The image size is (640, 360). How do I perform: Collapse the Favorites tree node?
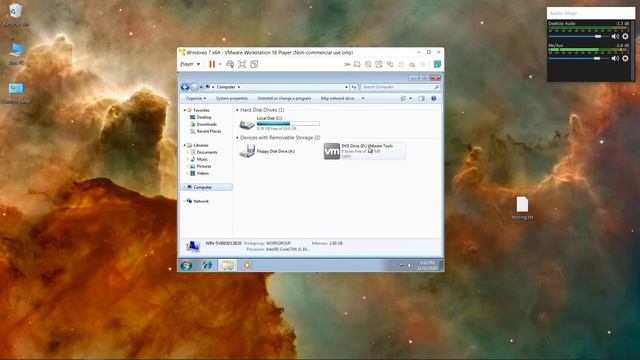[184, 110]
